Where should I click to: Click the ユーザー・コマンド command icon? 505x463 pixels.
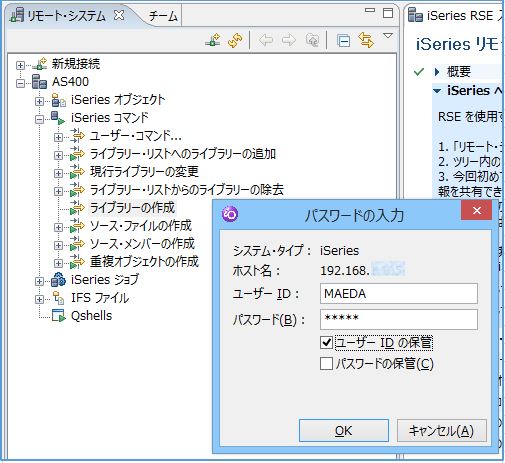[77, 136]
